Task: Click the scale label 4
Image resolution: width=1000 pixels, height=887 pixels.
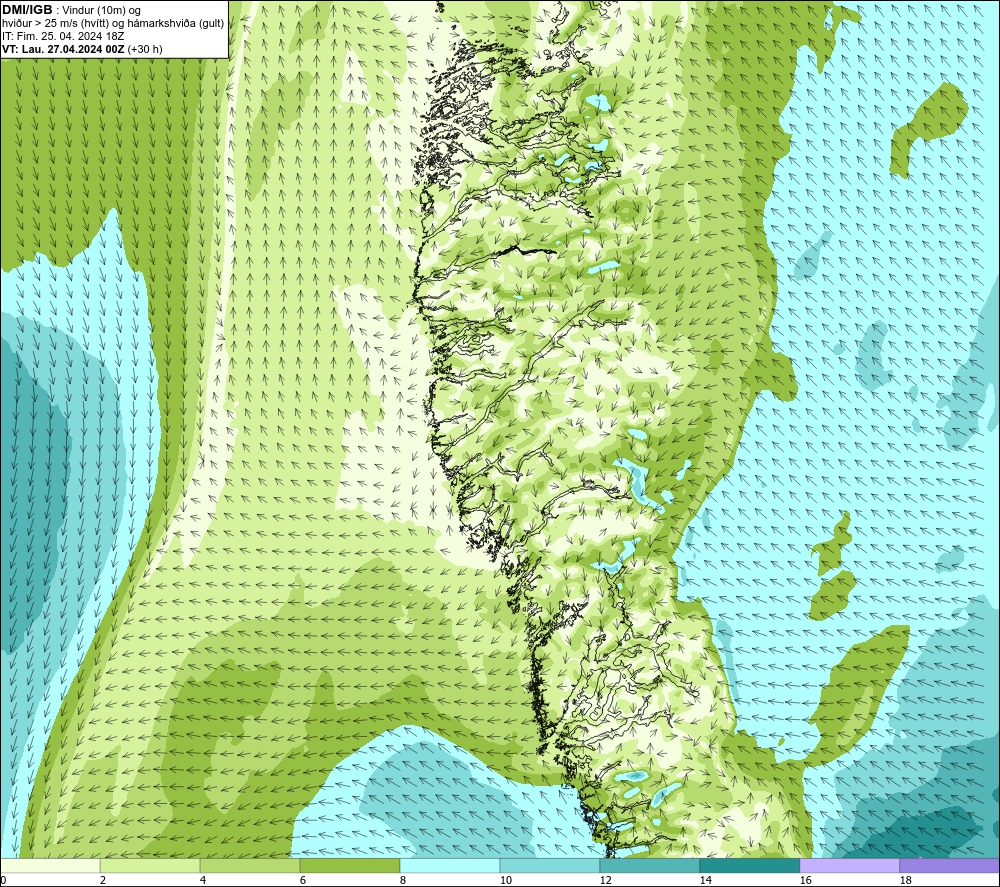Action: 203,880
